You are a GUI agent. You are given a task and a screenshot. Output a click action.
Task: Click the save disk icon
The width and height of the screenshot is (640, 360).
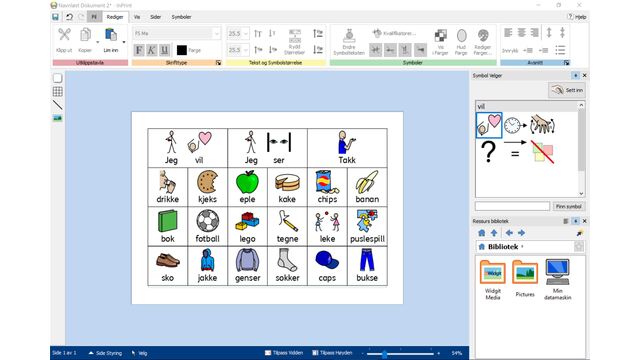(x=56, y=17)
